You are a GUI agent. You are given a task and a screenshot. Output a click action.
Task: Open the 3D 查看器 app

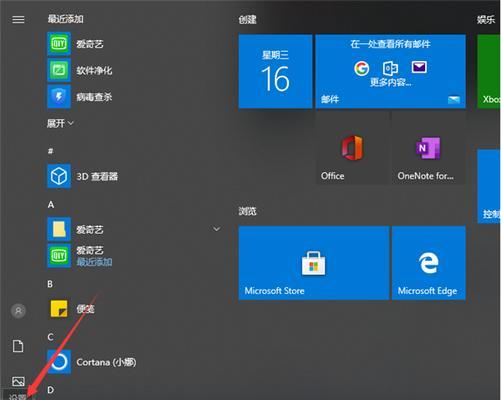[x=133, y=176]
